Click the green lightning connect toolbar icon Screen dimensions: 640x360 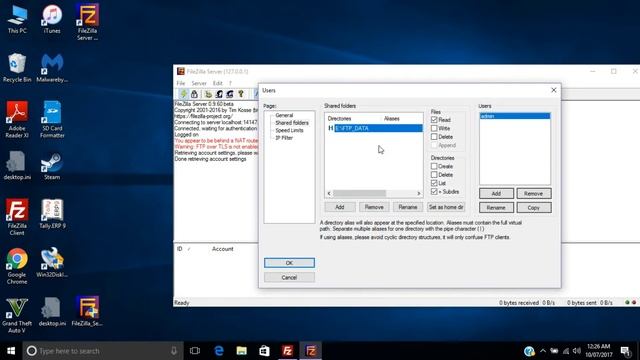point(184,94)
